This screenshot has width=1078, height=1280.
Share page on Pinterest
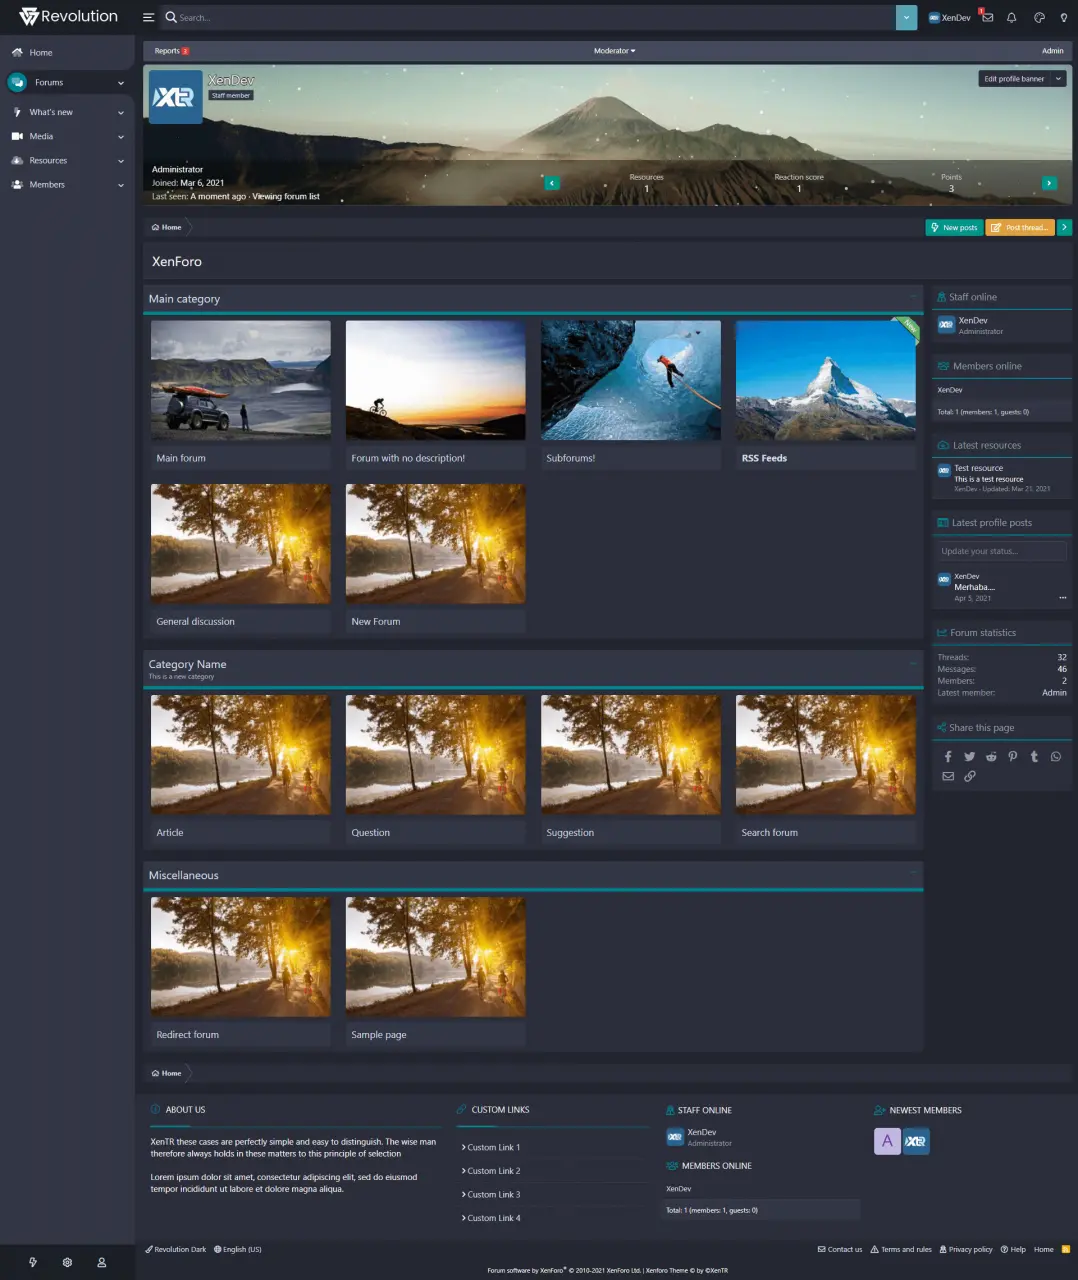(1012, 757)
